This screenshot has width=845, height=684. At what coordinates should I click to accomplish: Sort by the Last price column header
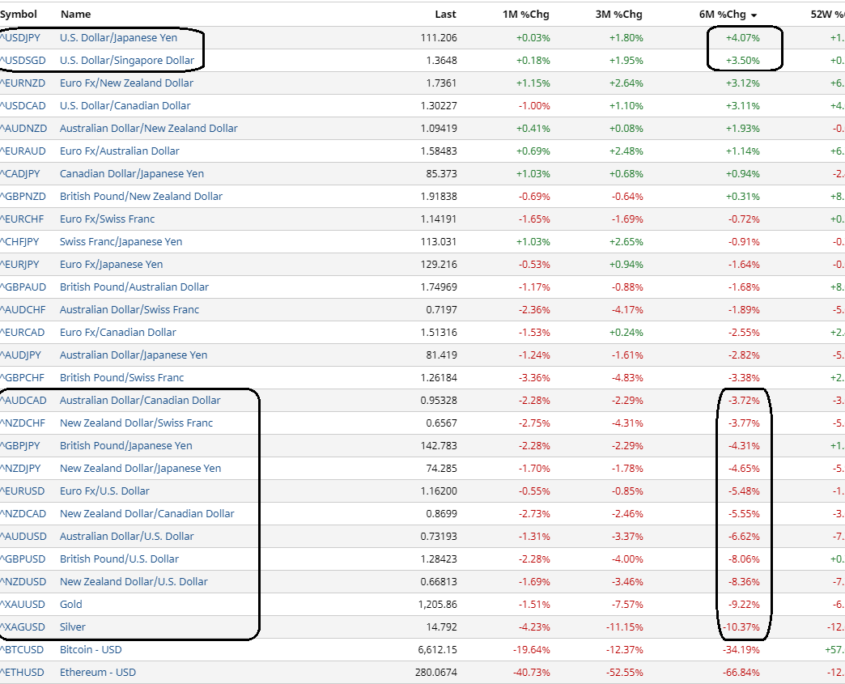click(x=445, y=14)
